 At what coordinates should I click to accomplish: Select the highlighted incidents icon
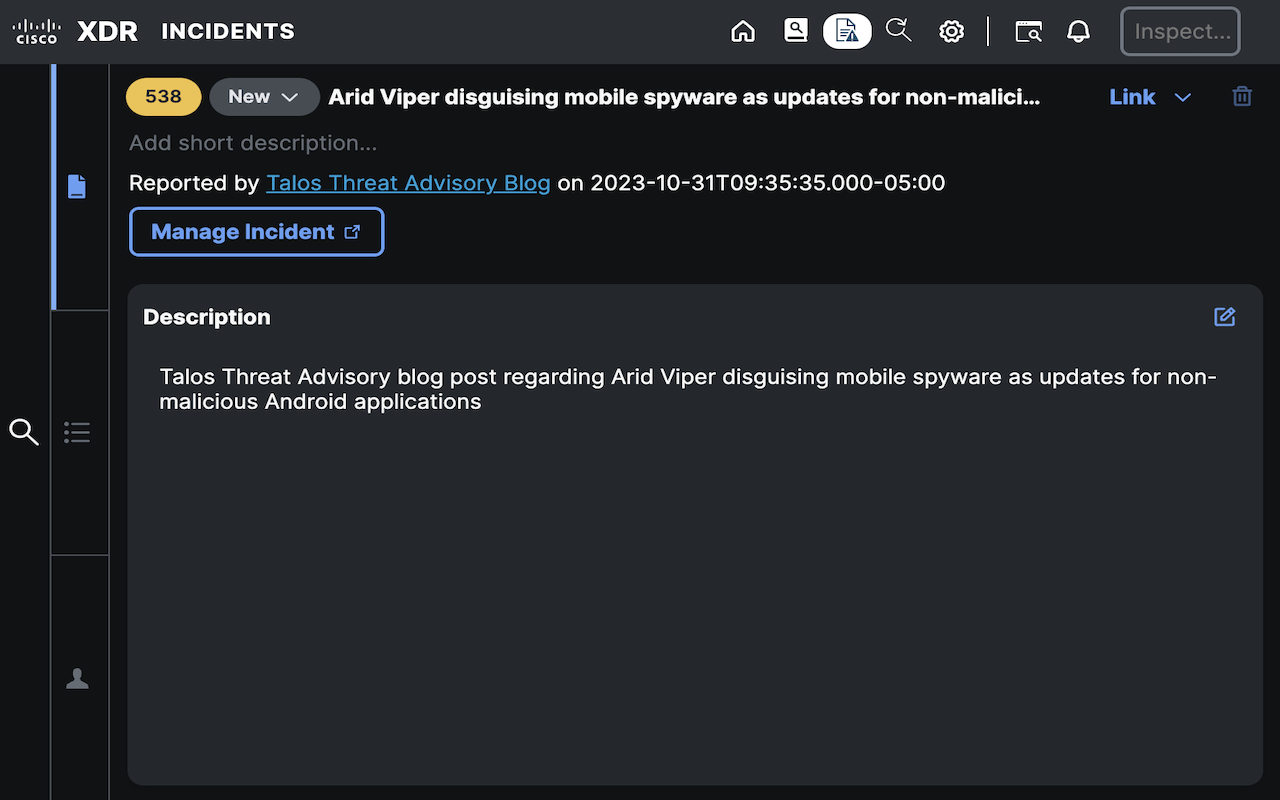[847, 31]
